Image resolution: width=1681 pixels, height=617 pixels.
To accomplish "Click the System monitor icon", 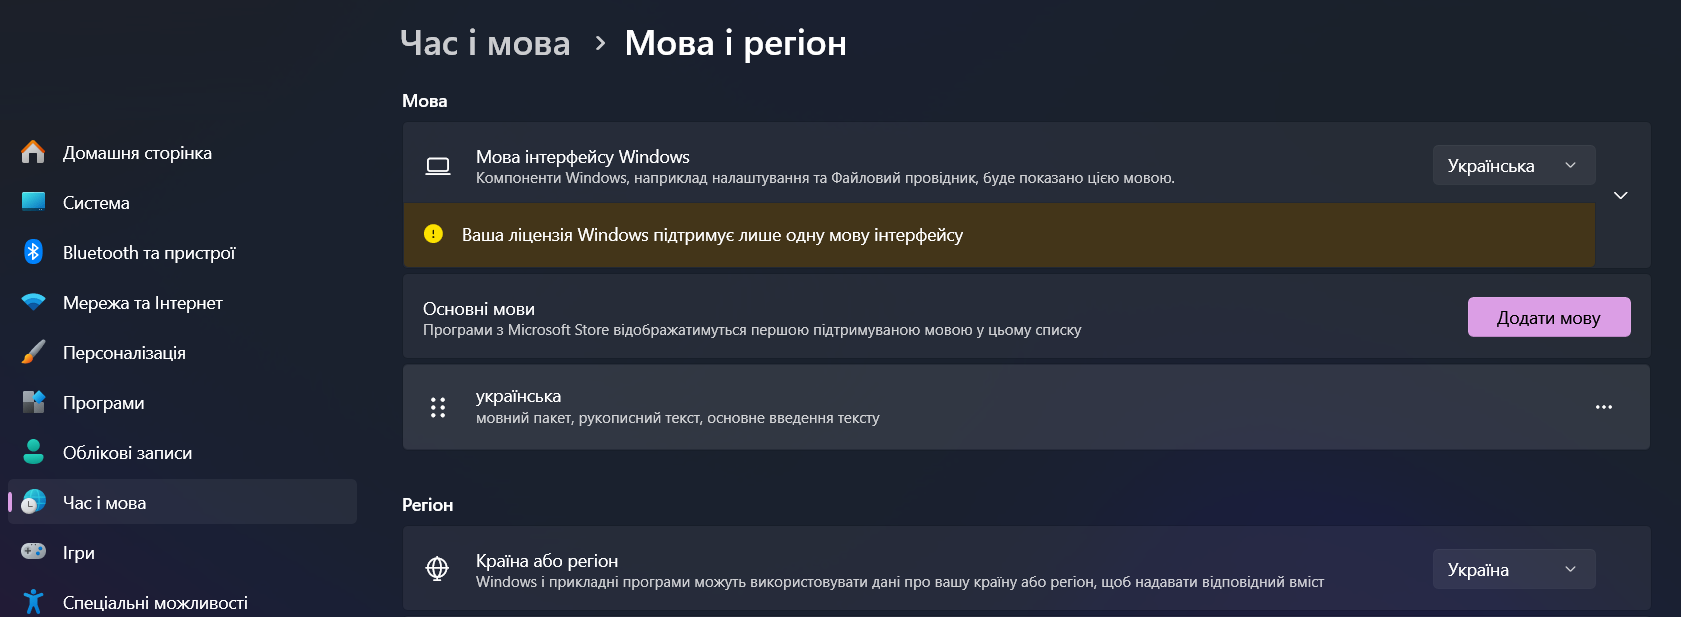I will coord(33,202).
